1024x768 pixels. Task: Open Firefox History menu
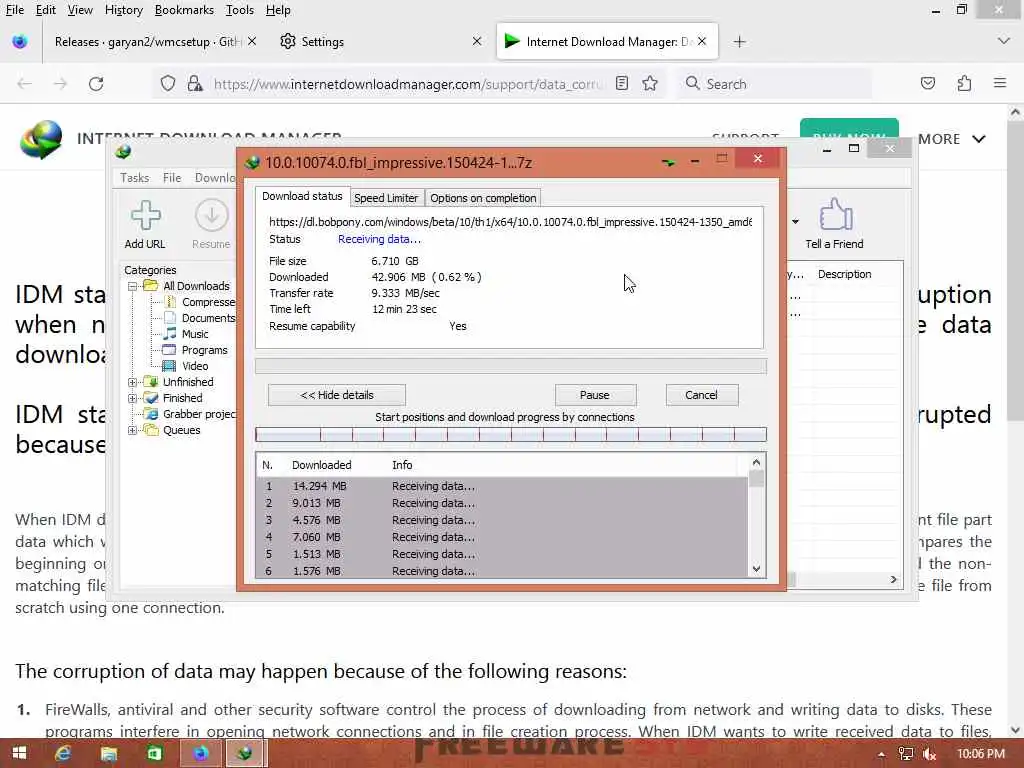tap(123, 10)
